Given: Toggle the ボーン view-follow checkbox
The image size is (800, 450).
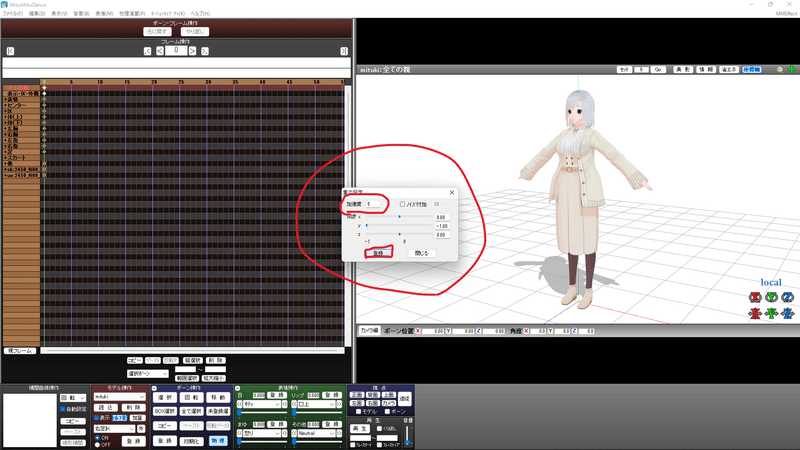Looking at the screenshot, I should [x=387, y=411].
